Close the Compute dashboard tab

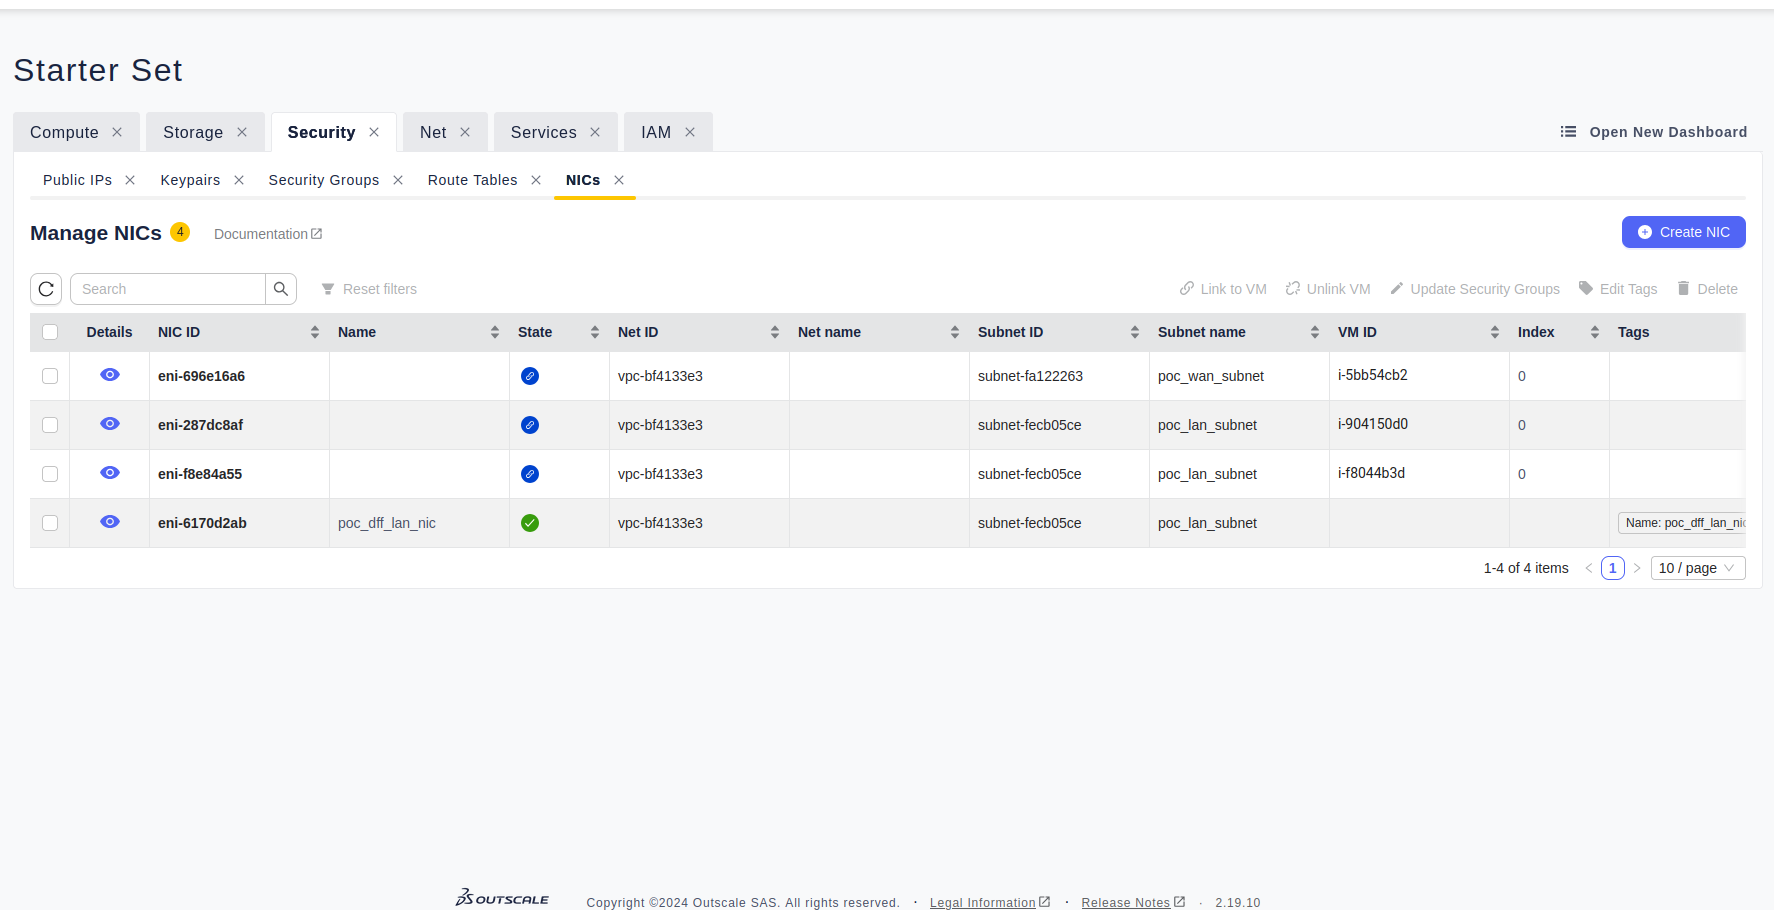point(117,132)
